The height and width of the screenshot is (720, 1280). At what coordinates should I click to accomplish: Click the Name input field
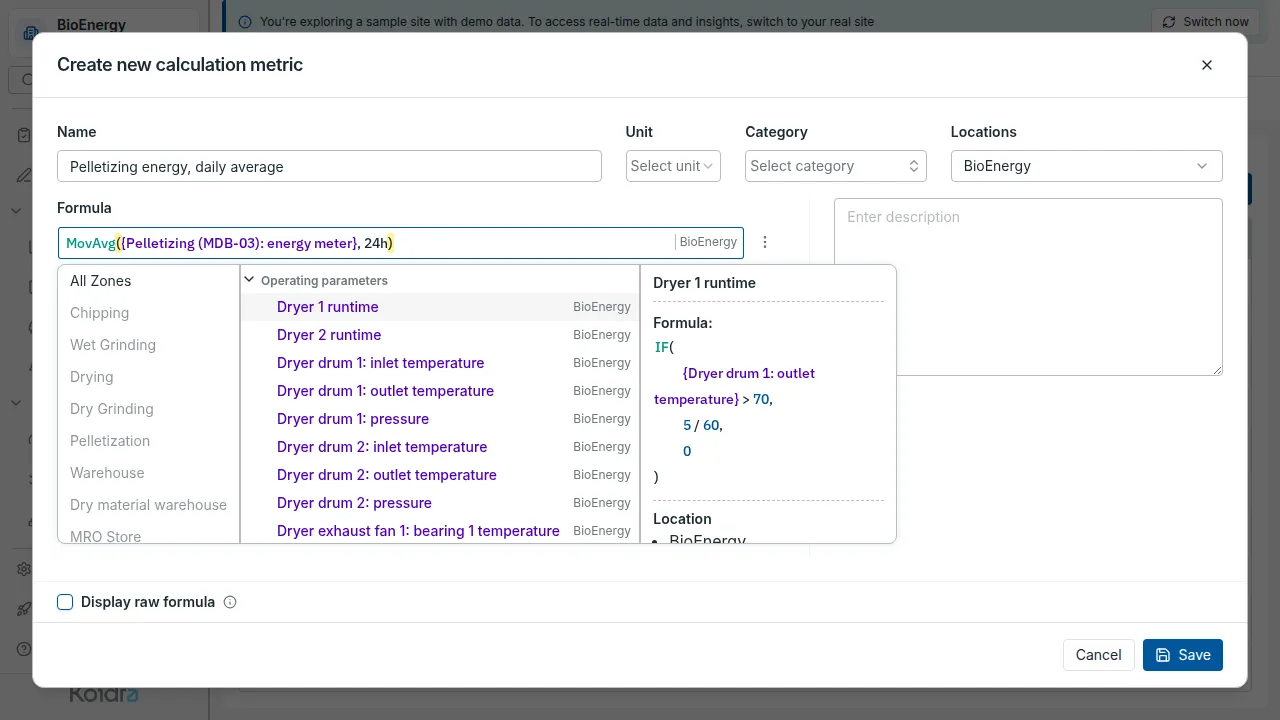point(329,166)
